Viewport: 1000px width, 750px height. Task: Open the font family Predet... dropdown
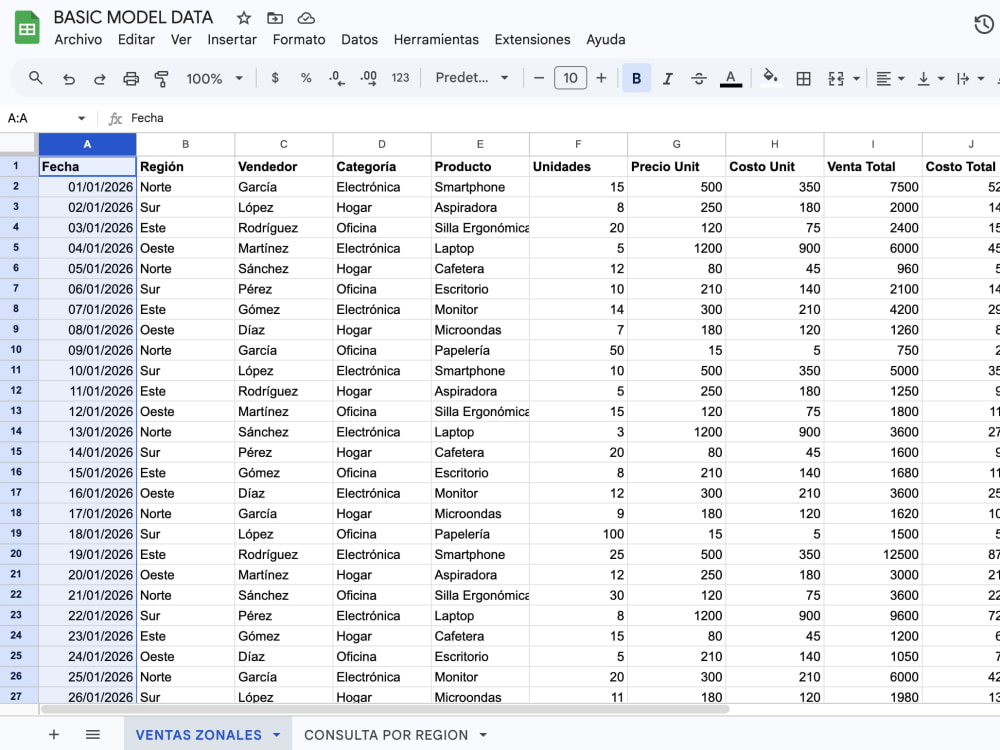[472, 78]
